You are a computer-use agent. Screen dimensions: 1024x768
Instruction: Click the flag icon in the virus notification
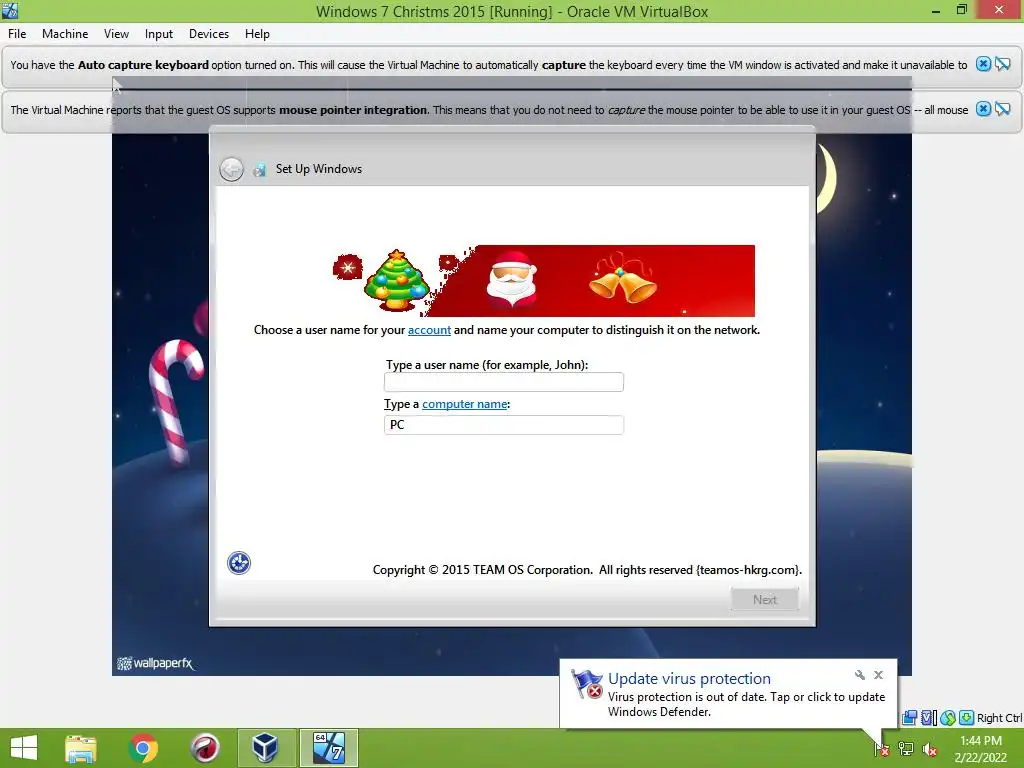(586, 684)
